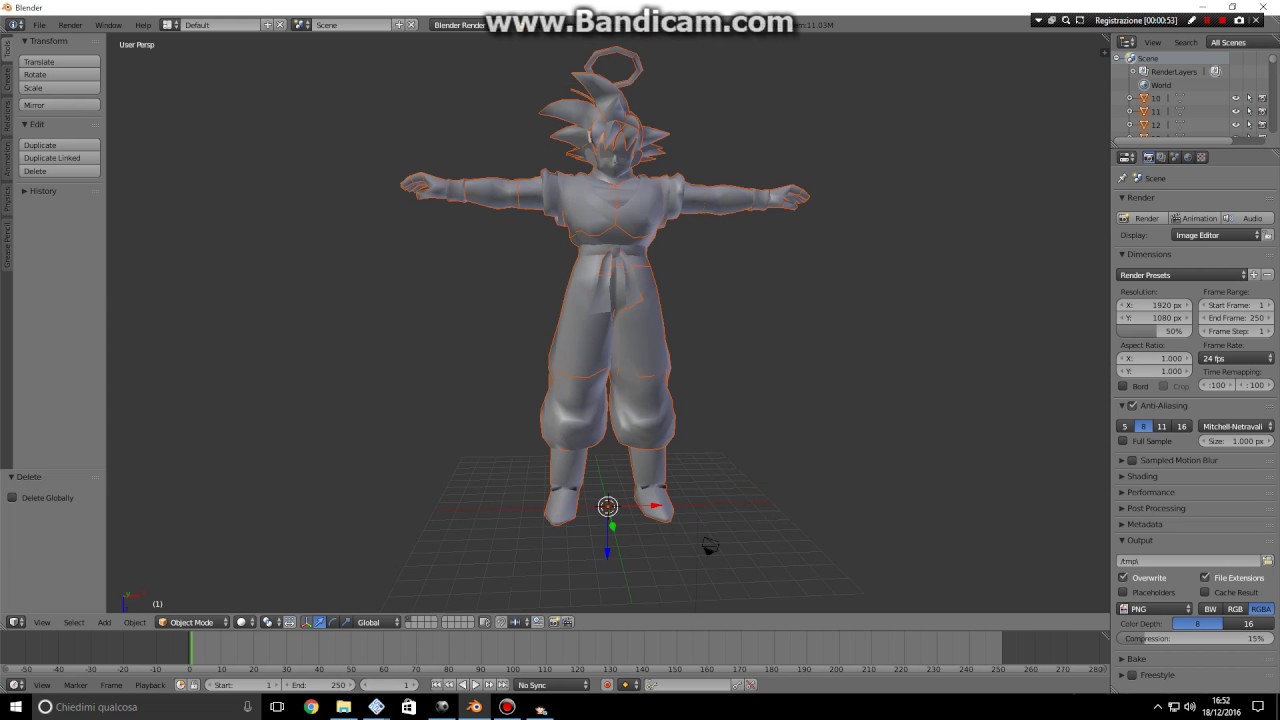Open the 24 fps frame rate dropdown
The width and height of the screenshot is (1280, 720).
click(1237, 358)
